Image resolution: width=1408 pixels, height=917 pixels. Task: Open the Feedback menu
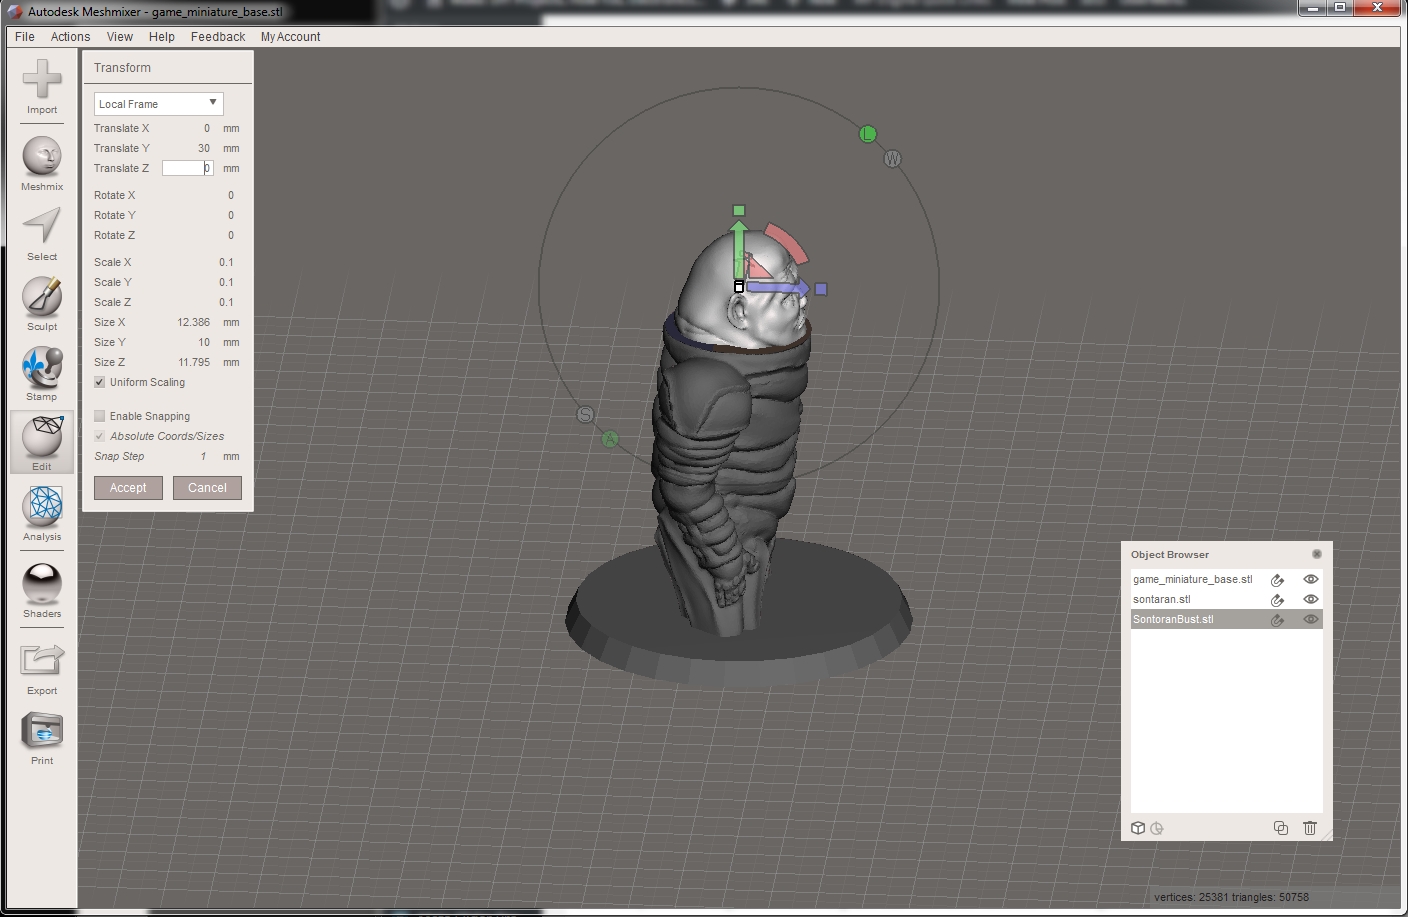coord(218,37)
